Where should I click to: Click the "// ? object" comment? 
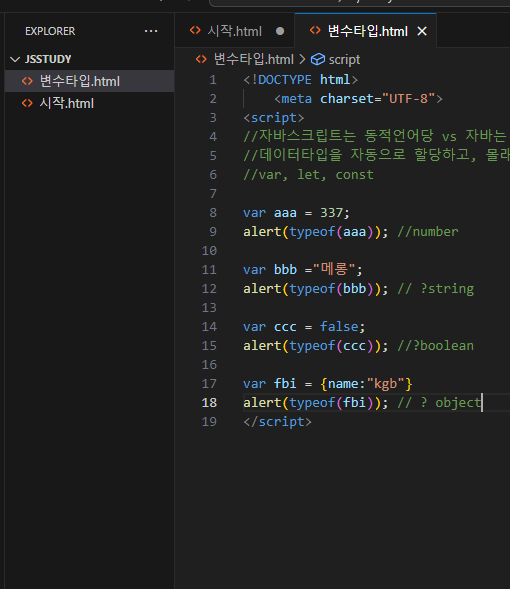pyautogui.click(x=439, y=403)
